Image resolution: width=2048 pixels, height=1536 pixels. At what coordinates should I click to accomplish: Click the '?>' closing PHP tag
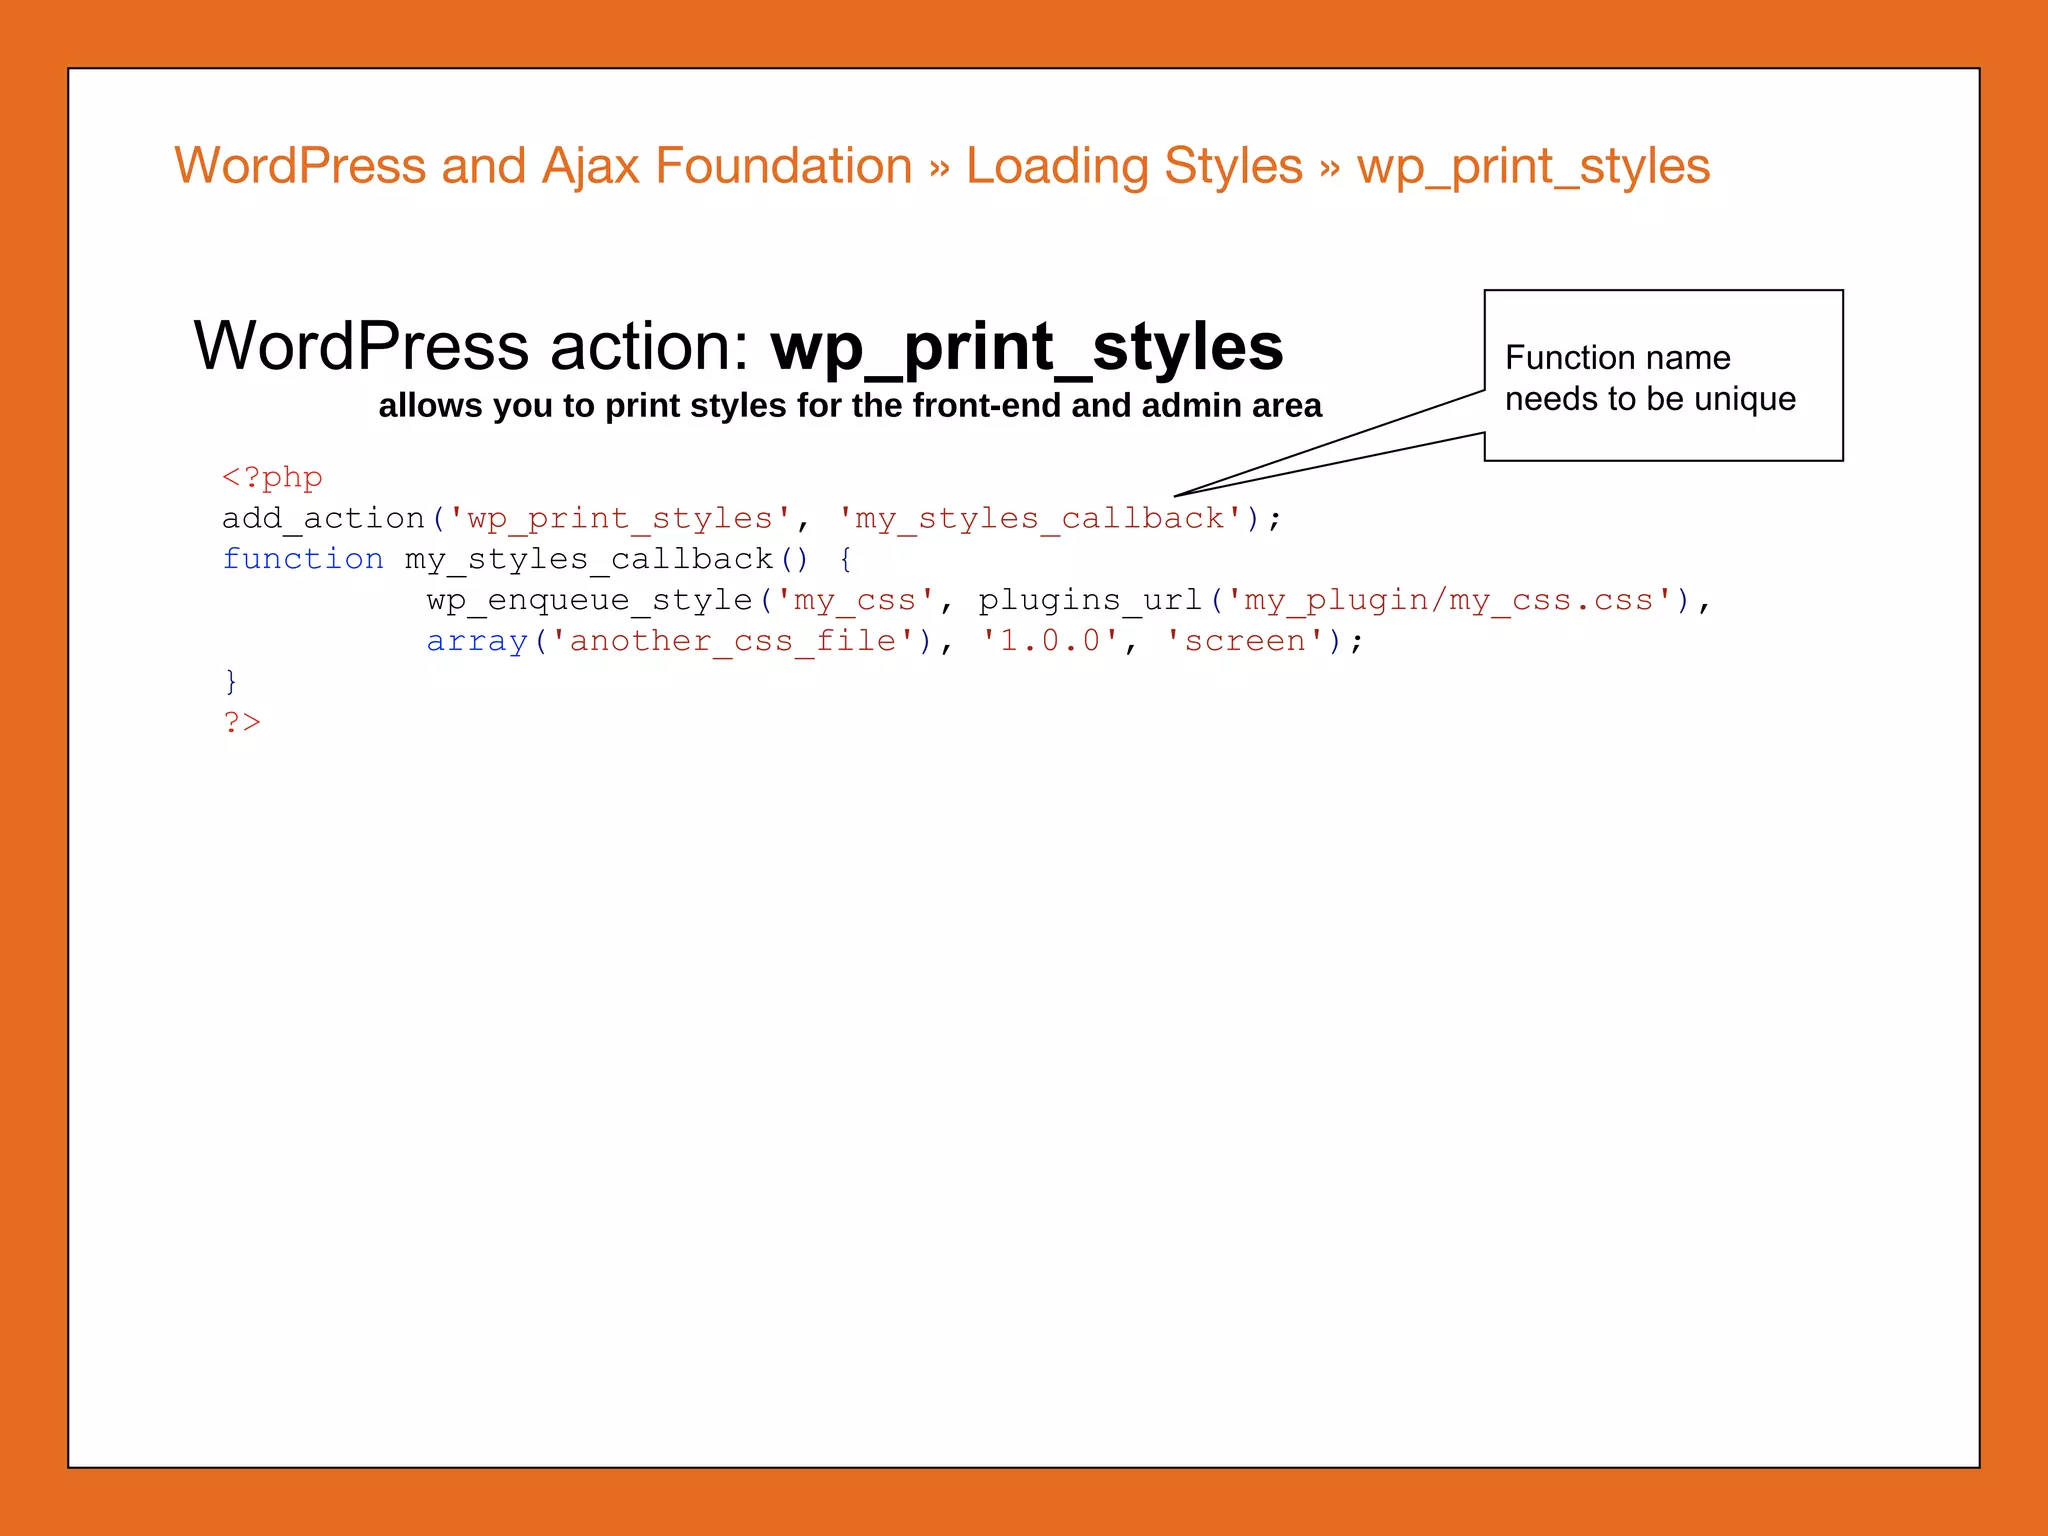242,722
